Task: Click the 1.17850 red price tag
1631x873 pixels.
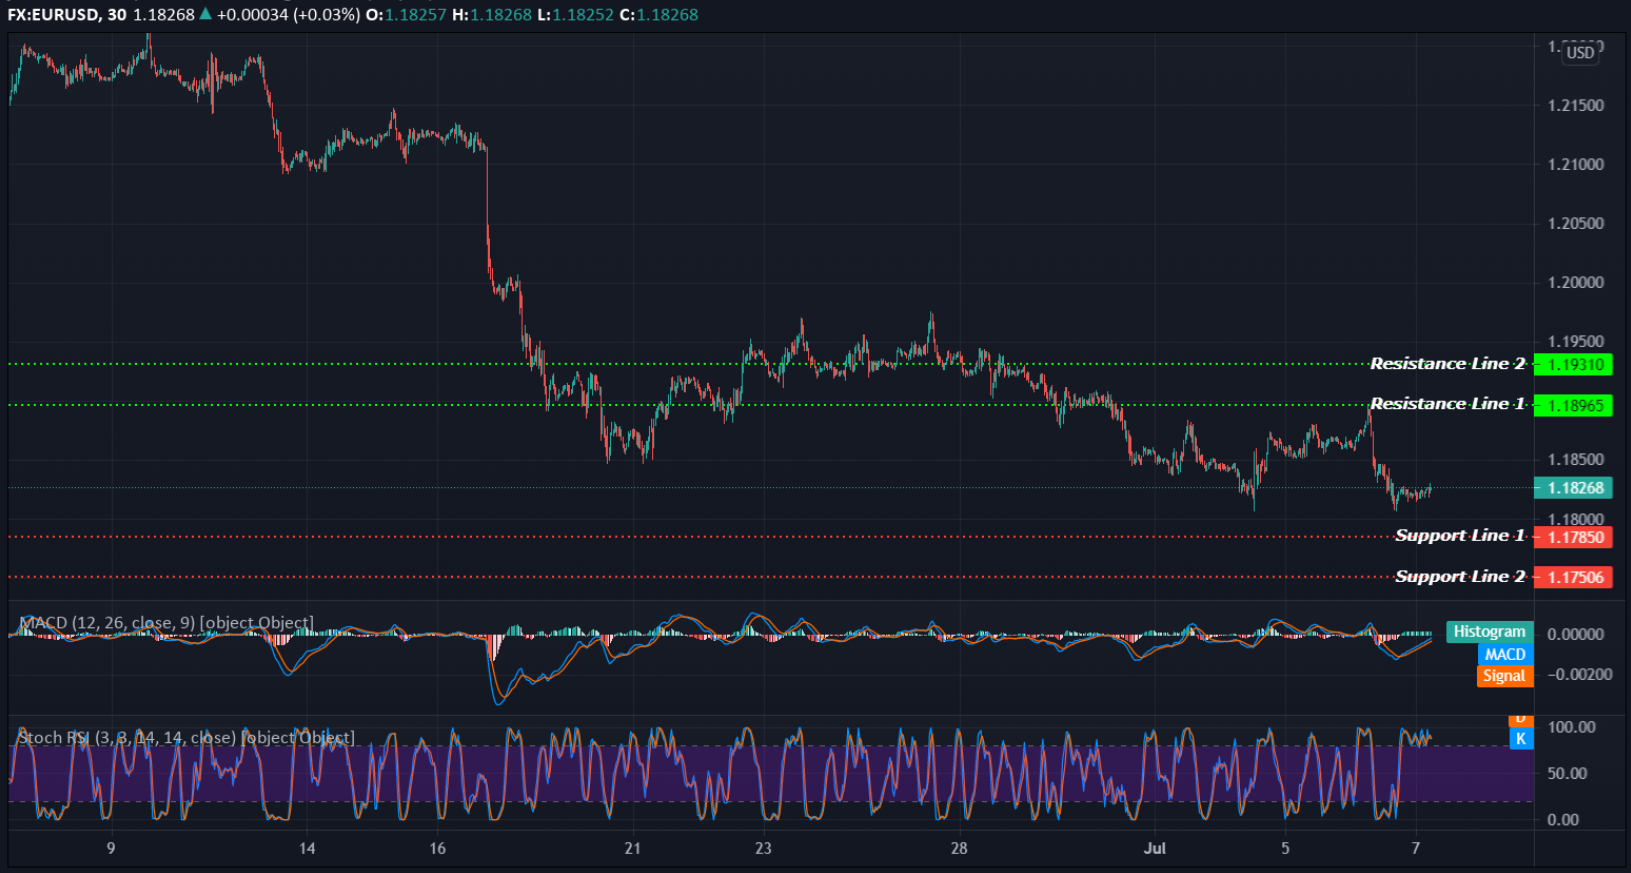Action: click(1573, 538)
